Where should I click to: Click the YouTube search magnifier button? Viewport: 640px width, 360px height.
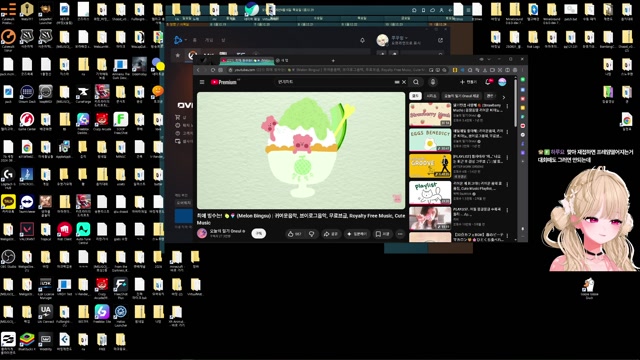(416, 82)
